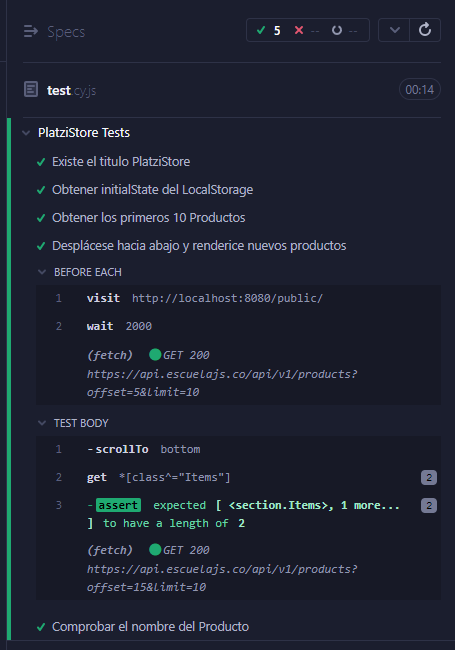
Task: Open the options chevron dropdown in header
Action: (394, 30)
